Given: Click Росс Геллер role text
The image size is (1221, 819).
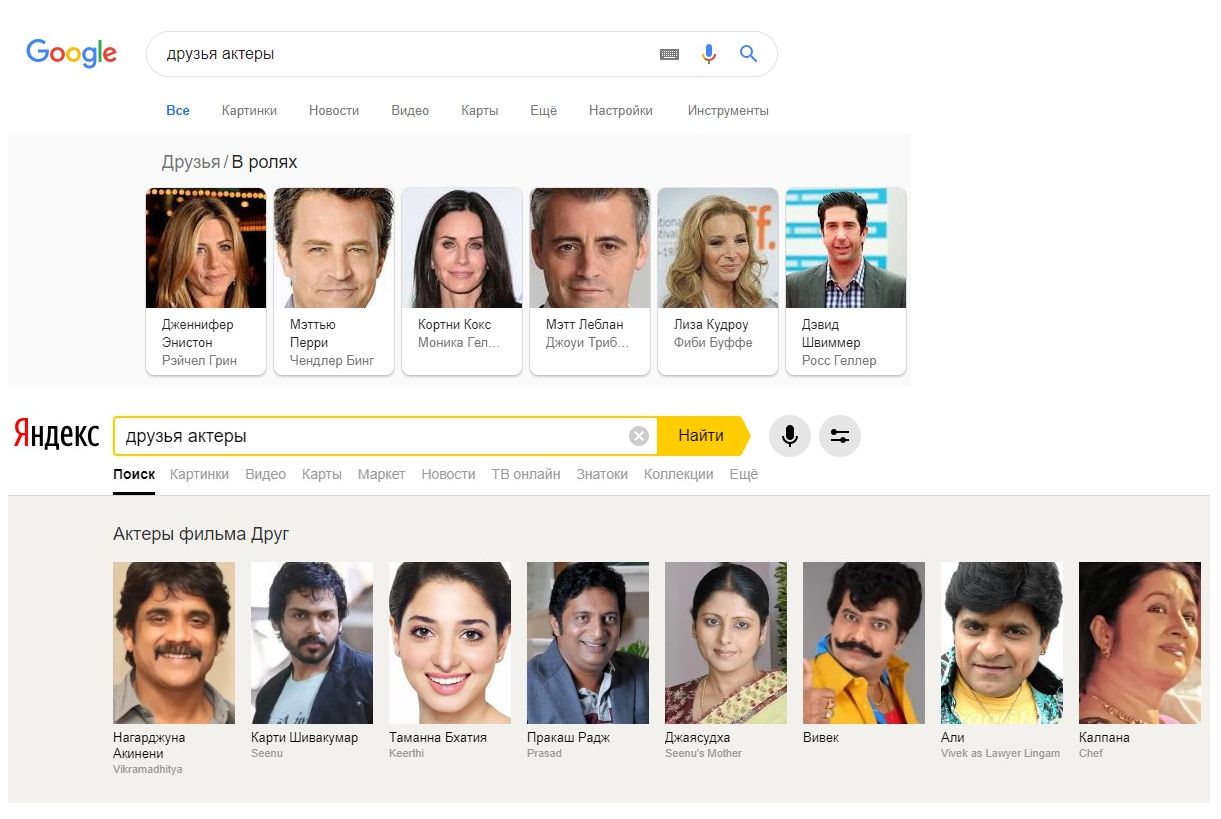Looking at the screenshot, I should tap(839, 360).
